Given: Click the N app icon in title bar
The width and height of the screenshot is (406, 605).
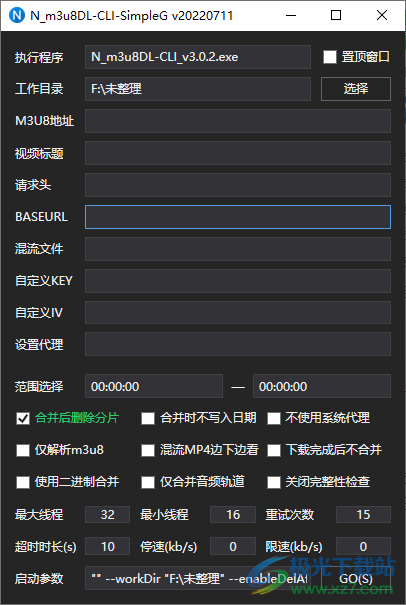Looking at the screenshot, I should [16, 15].
